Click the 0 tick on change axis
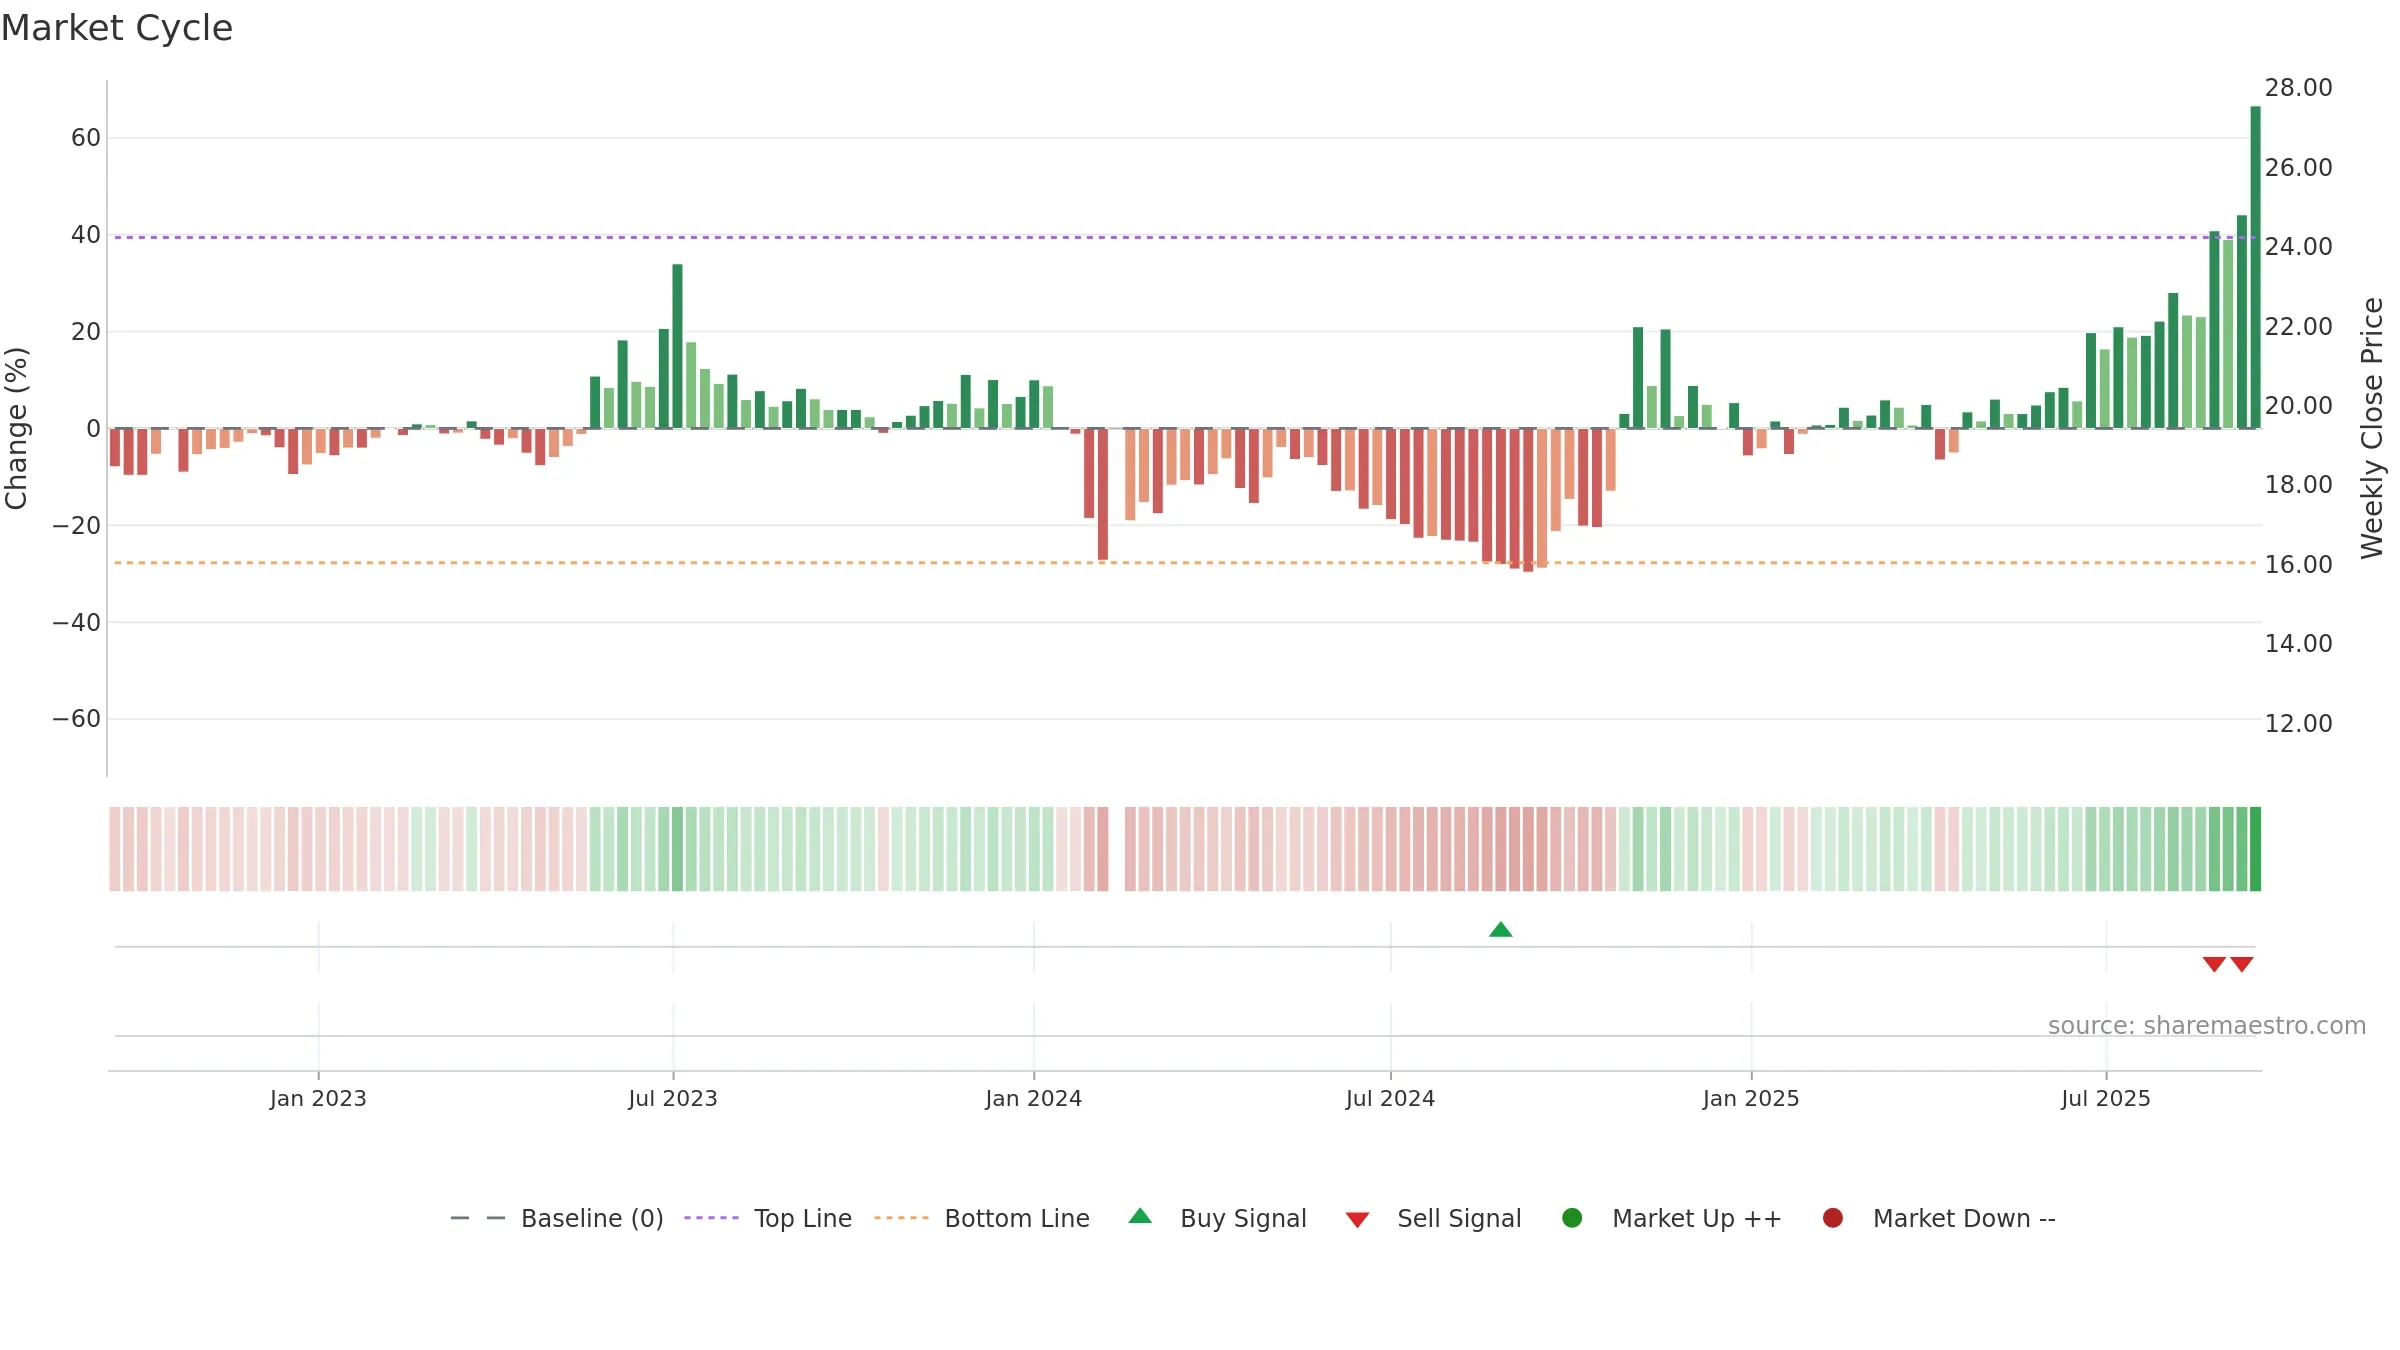2400x1350 pixels. [x=93, y=428]
